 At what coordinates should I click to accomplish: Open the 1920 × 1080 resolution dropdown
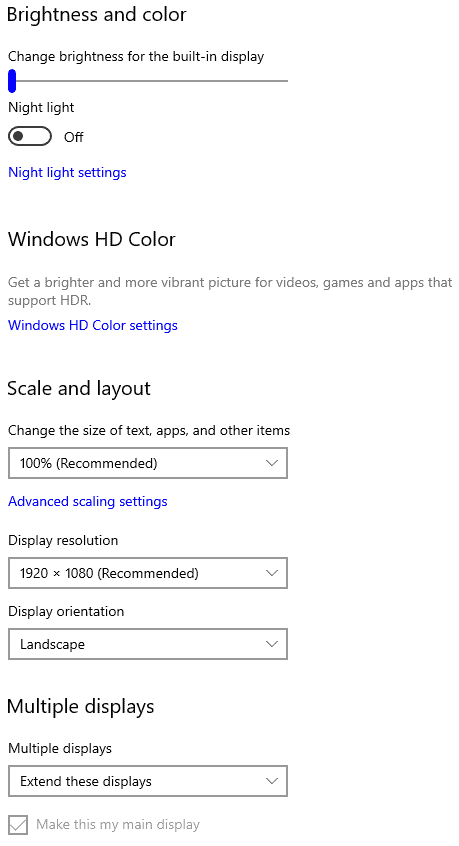(148, 573)
